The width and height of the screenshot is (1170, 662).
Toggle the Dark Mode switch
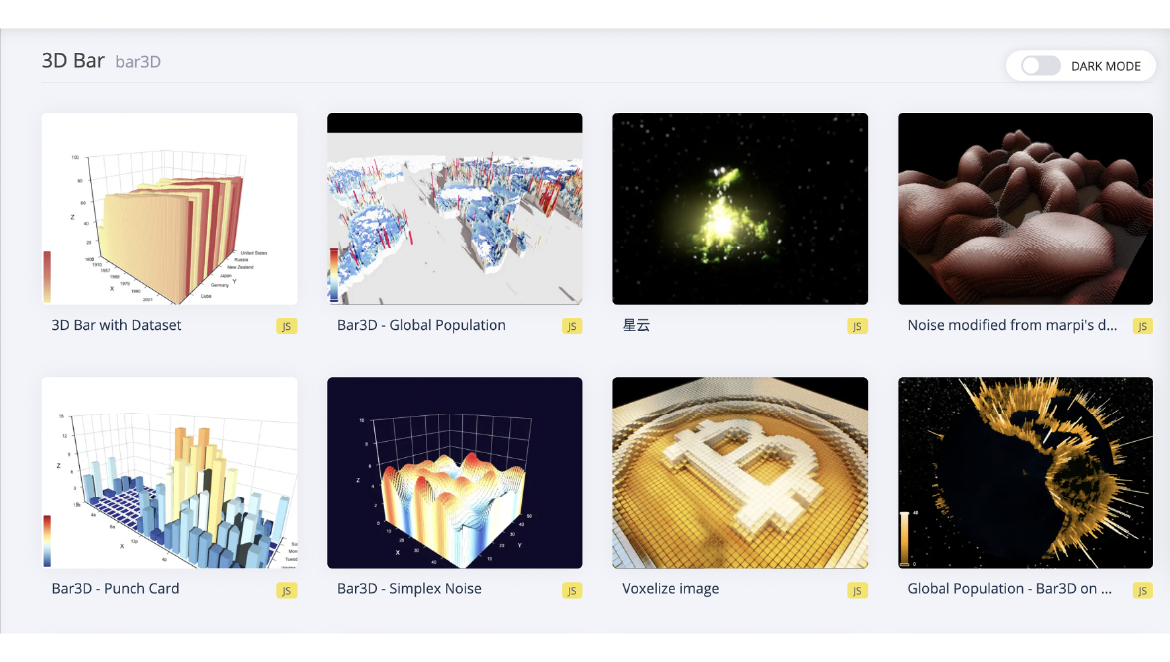(x=1041, y=66)
